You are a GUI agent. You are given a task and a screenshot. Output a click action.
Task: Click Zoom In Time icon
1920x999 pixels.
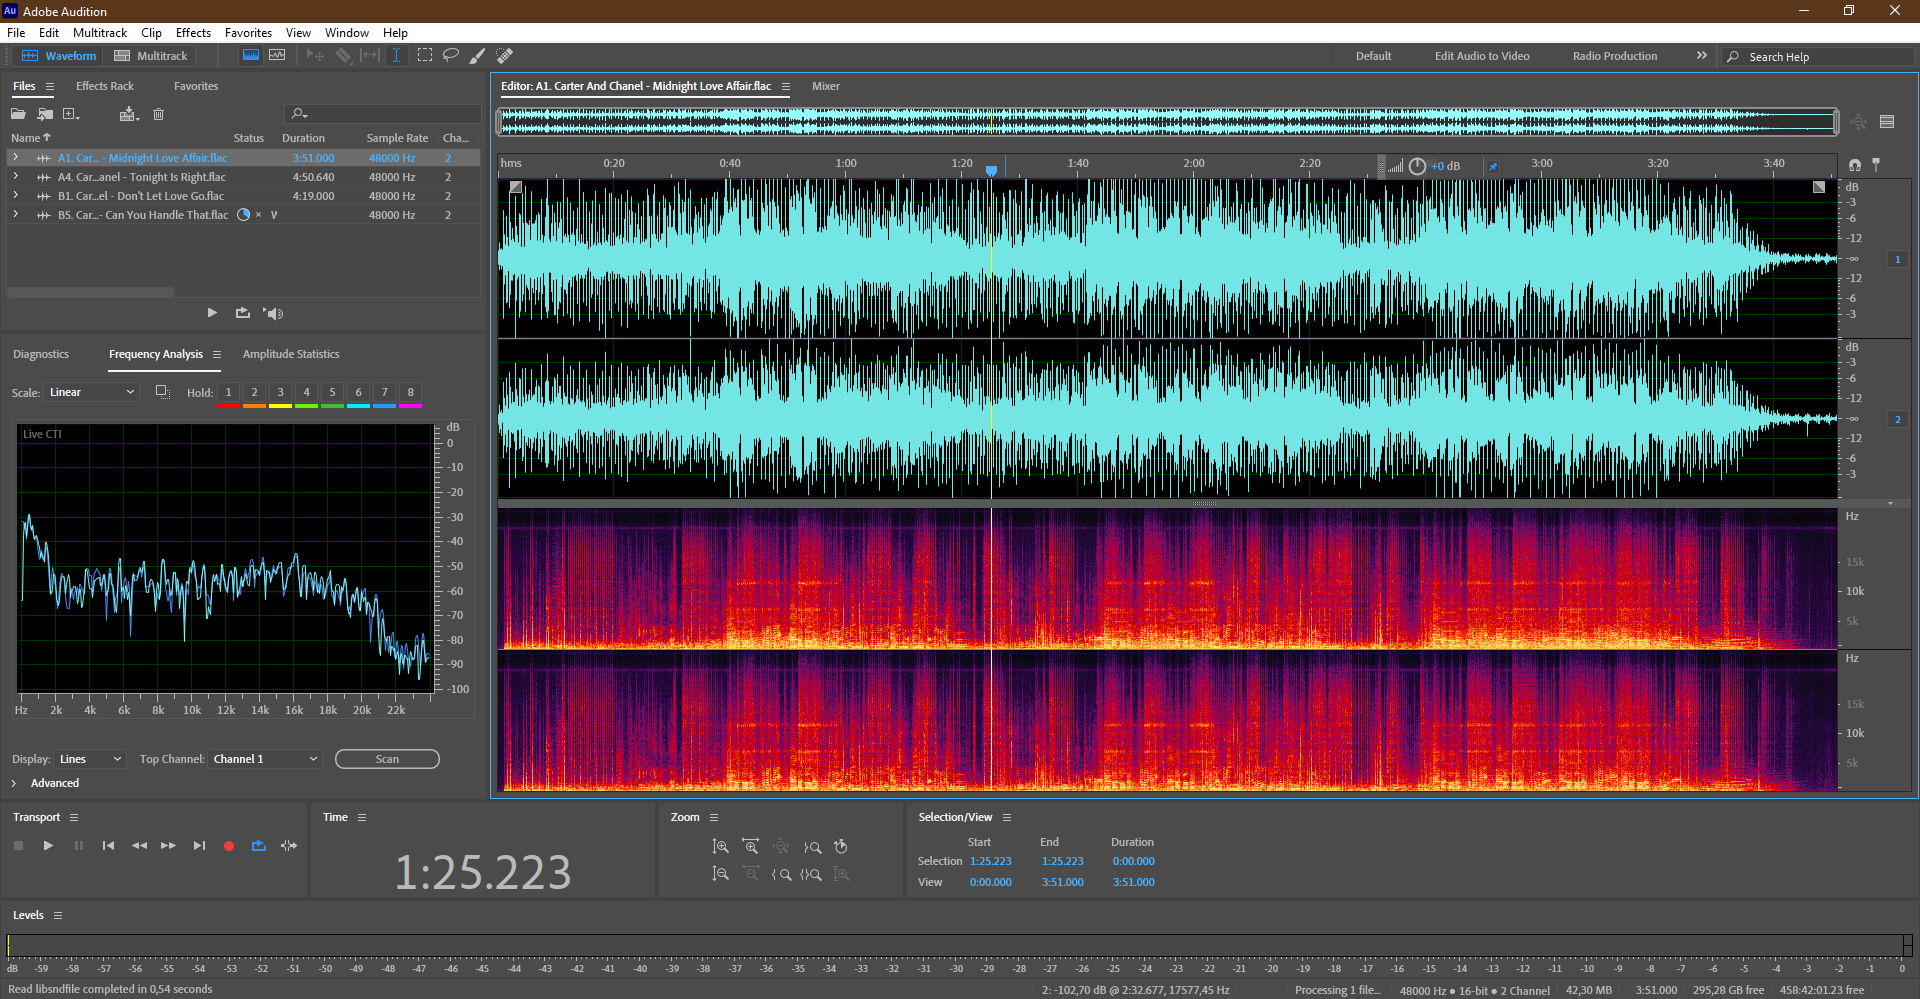tap(751, 847)
